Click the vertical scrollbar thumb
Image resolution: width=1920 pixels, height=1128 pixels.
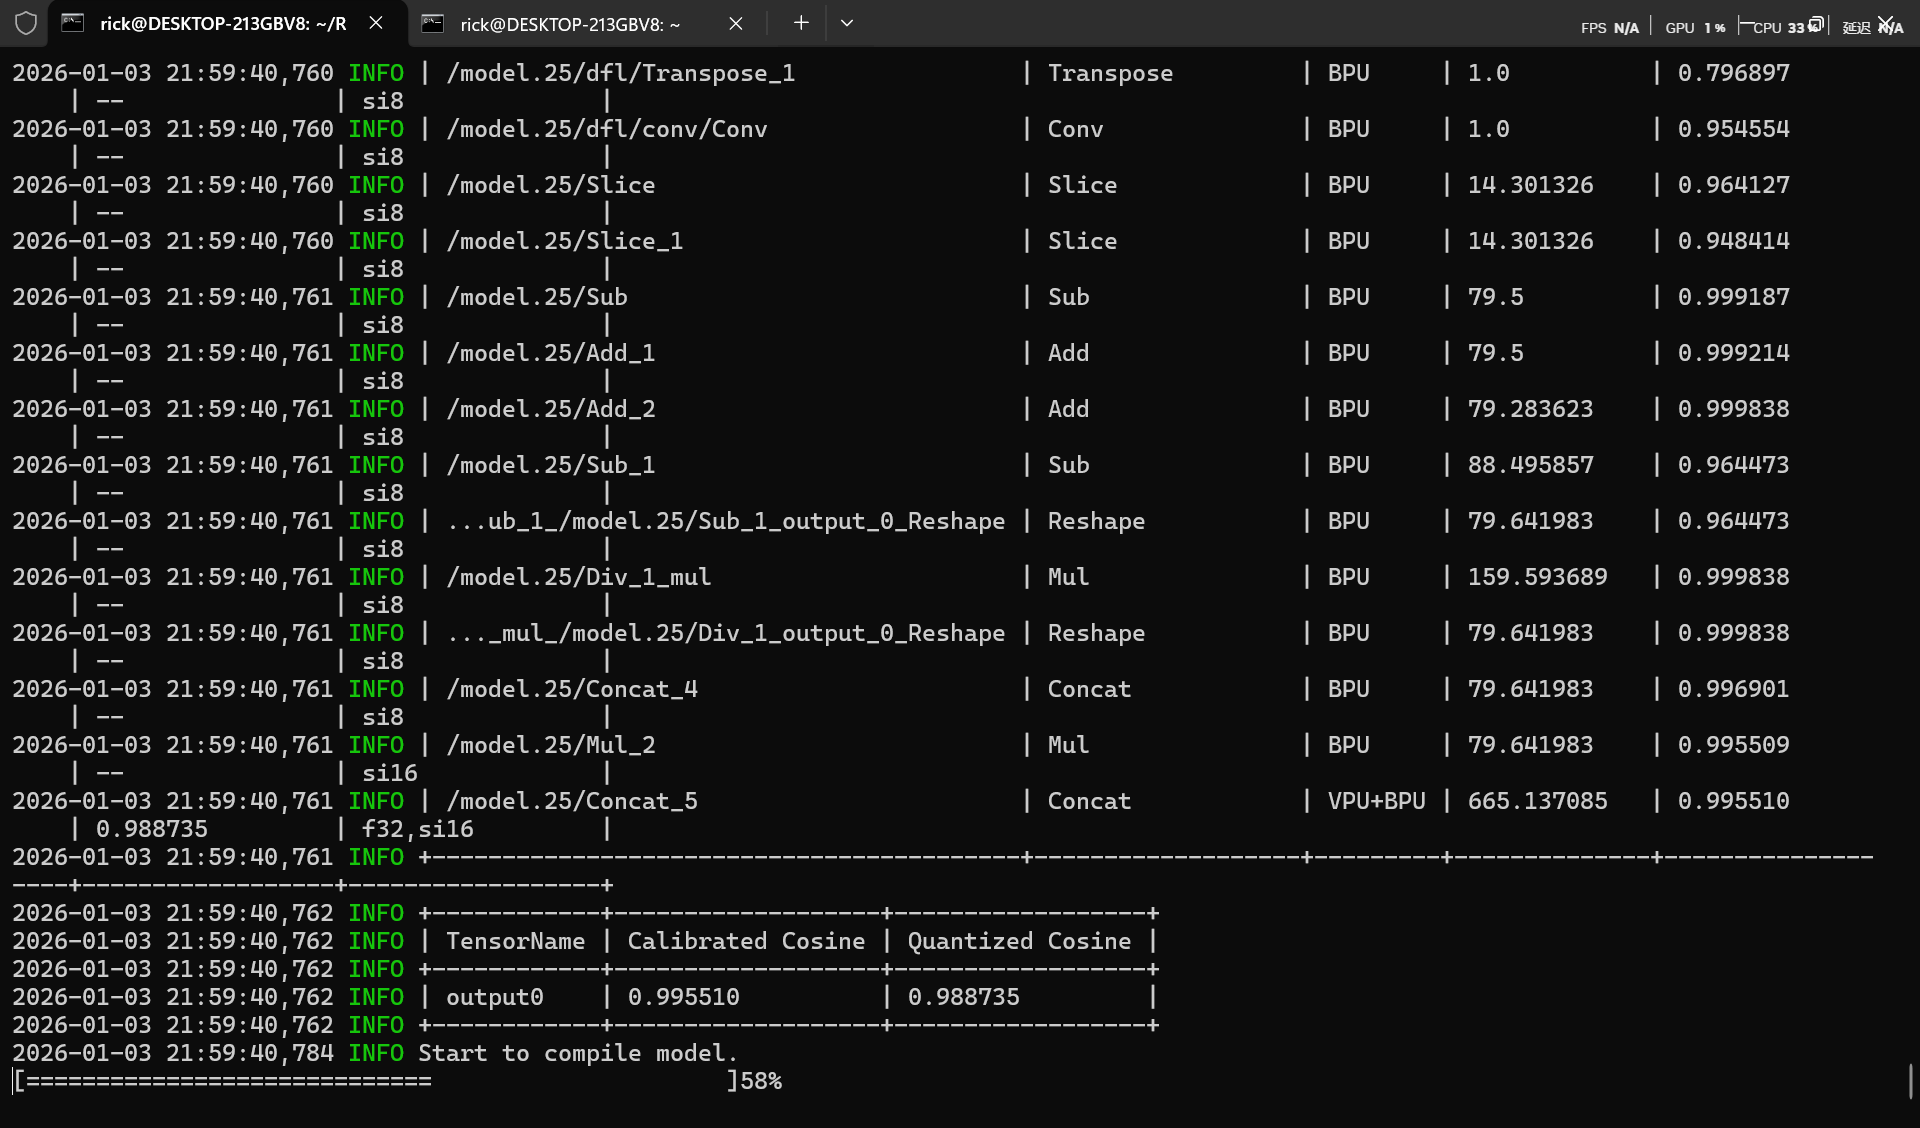1910,1080
